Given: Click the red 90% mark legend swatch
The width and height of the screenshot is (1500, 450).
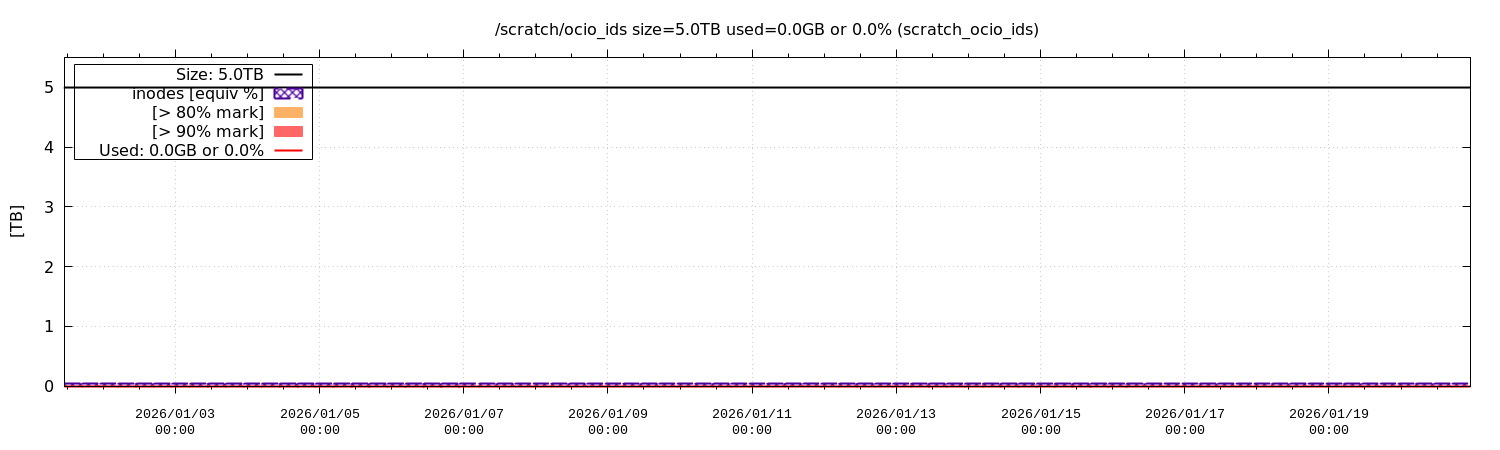Looking at the screenshot, I should click(x=288, y=132).
